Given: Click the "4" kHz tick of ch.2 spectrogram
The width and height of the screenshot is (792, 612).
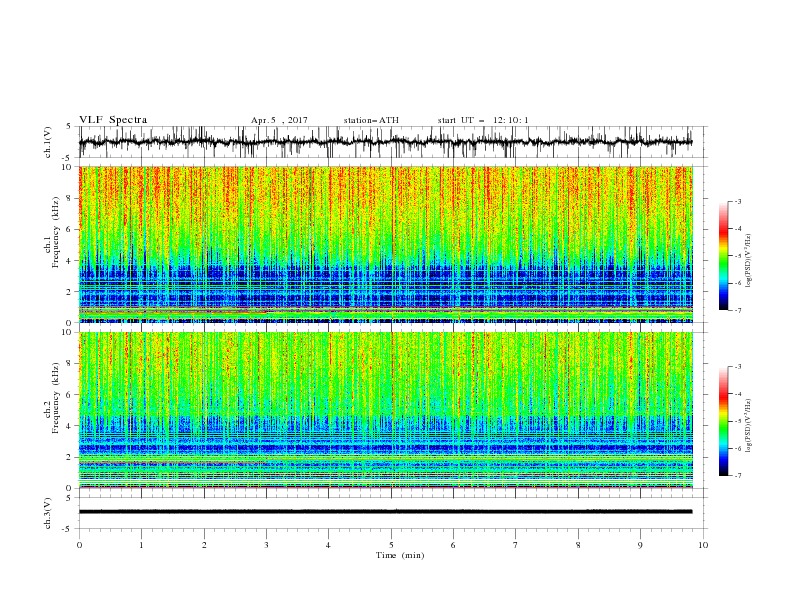Looking at the screenshot, I should click(70, 426).
